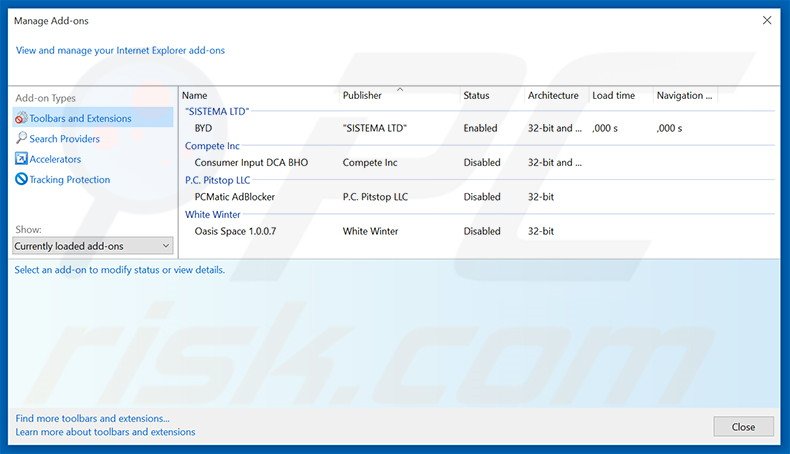The height and width of the screenshot is (454, 790).
Task: Close the Manage Add-ons window with X
Action: tap(767, 20)
